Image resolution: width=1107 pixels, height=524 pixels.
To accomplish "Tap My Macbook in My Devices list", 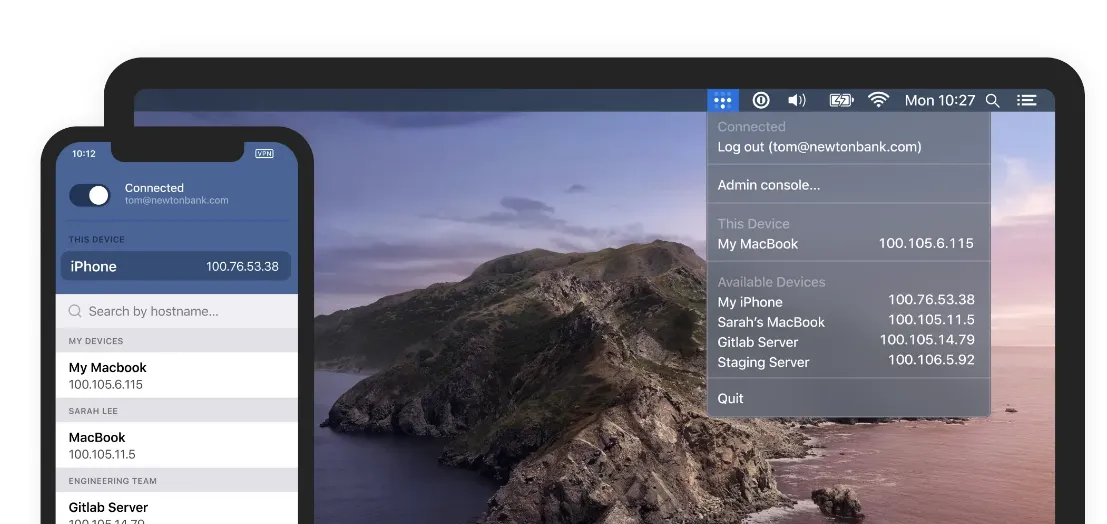I will 176,375.
